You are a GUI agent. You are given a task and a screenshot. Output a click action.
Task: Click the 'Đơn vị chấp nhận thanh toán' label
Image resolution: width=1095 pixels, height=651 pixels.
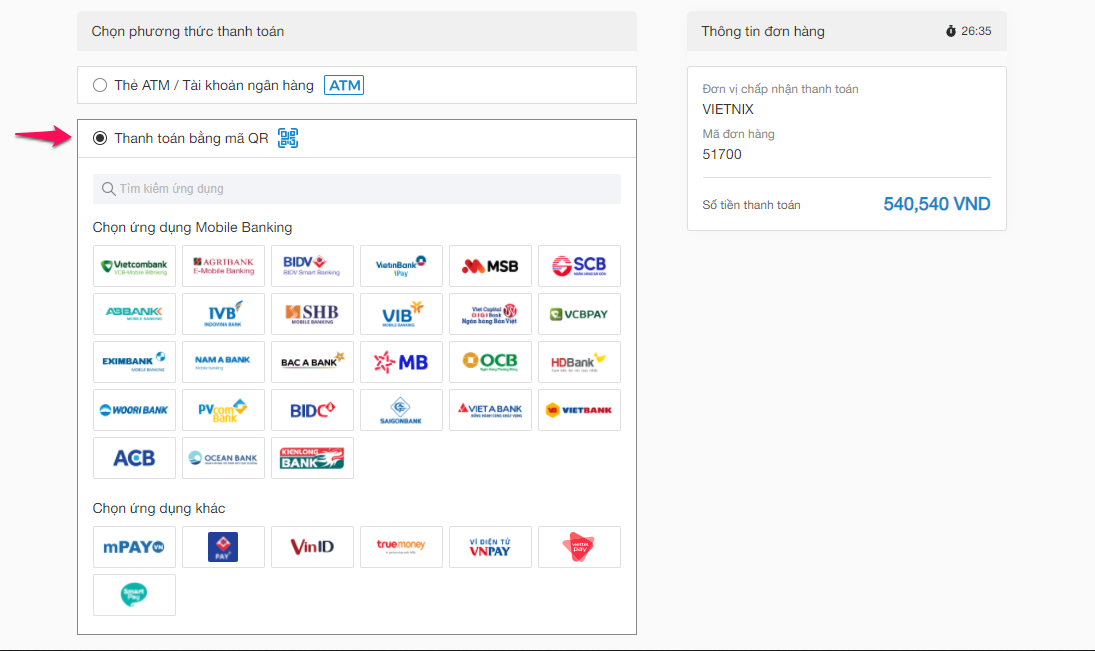click(x=780, y=89)
